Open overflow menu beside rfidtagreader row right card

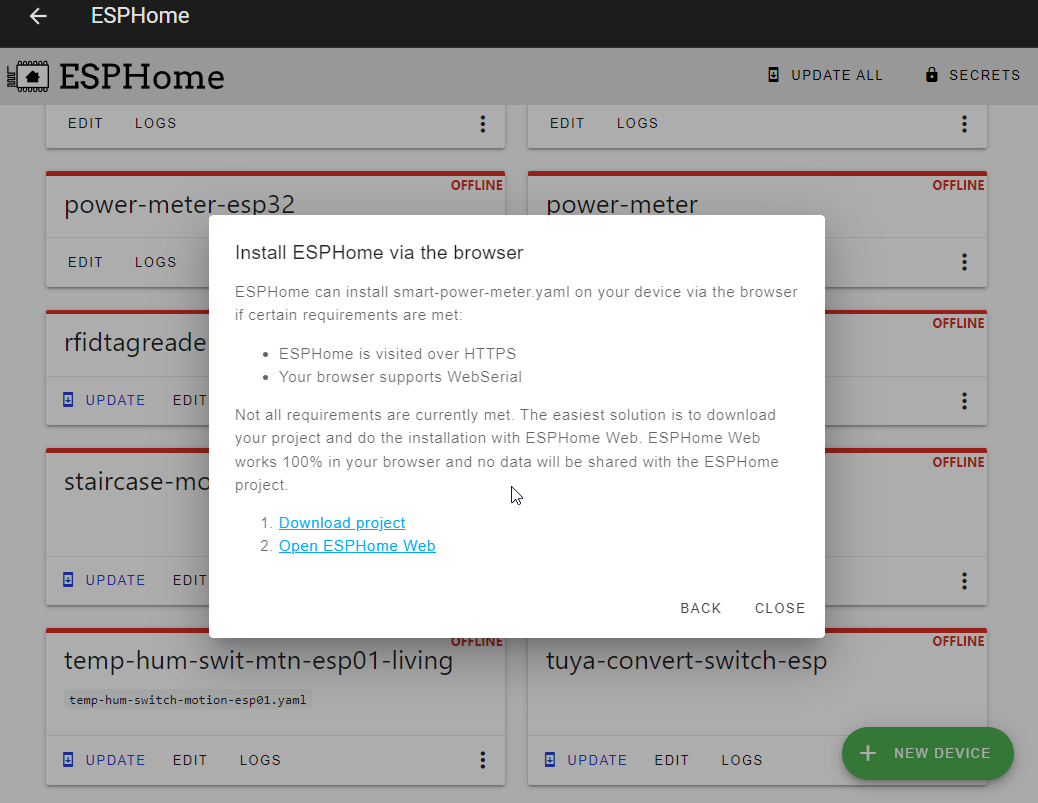(x=965, y=401)
